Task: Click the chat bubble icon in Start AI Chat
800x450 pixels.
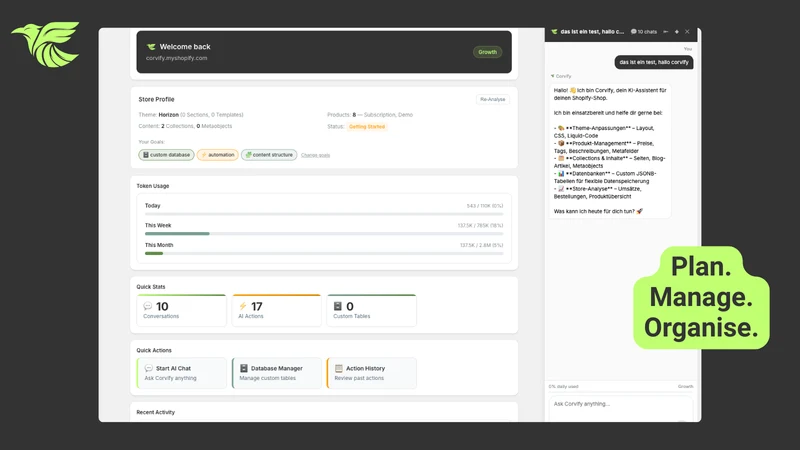Action: coord(148,368)
